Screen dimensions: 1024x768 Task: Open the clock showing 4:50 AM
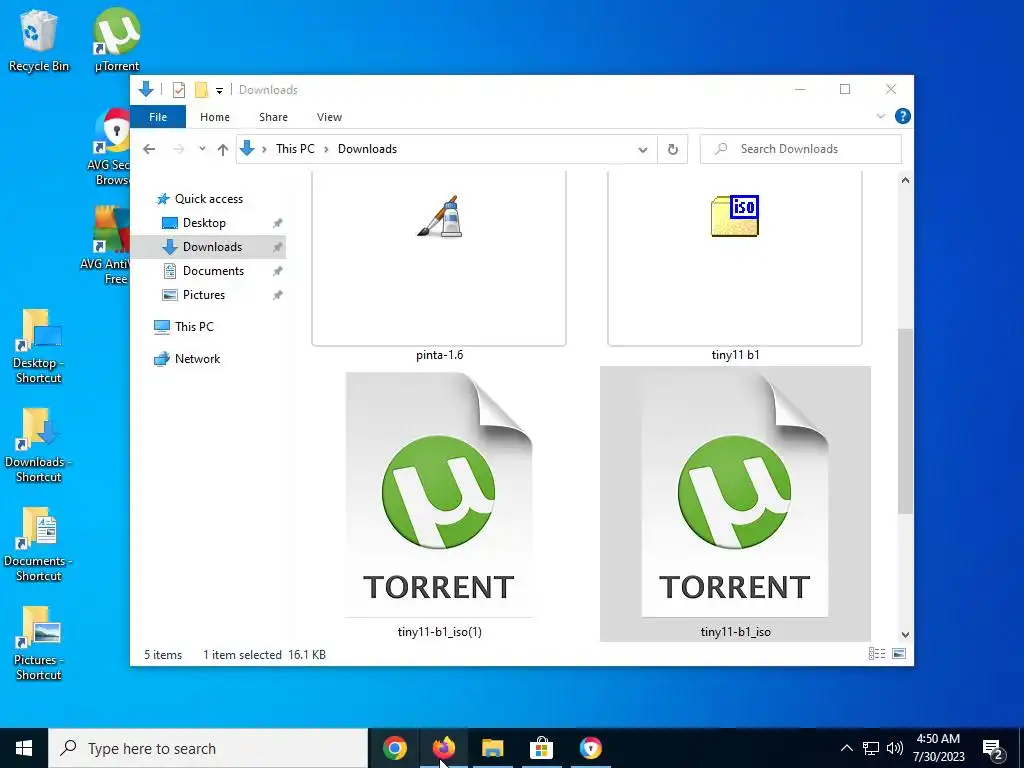pos(938,748)
